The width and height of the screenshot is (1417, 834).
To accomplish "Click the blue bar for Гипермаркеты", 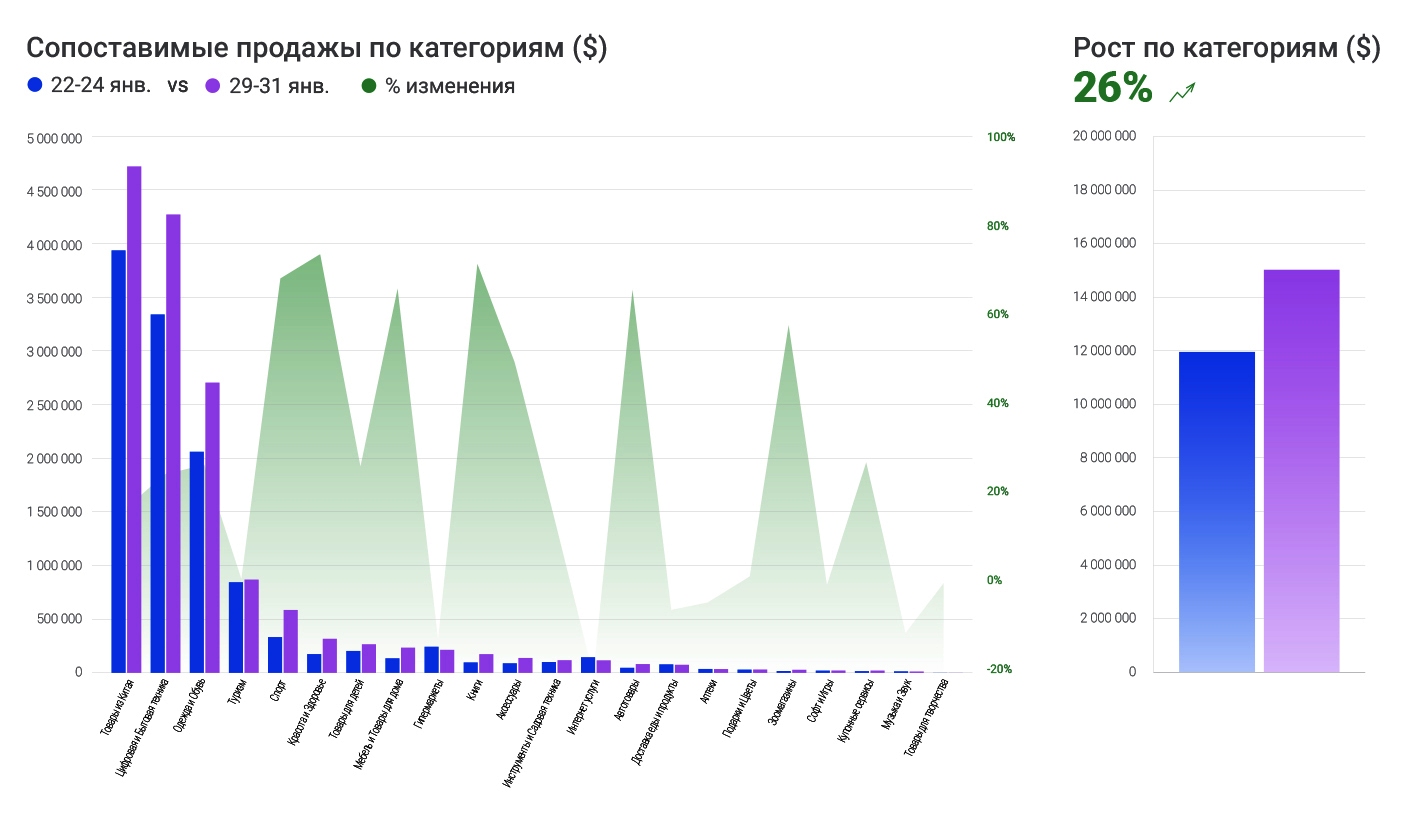I will pos(431,659).
